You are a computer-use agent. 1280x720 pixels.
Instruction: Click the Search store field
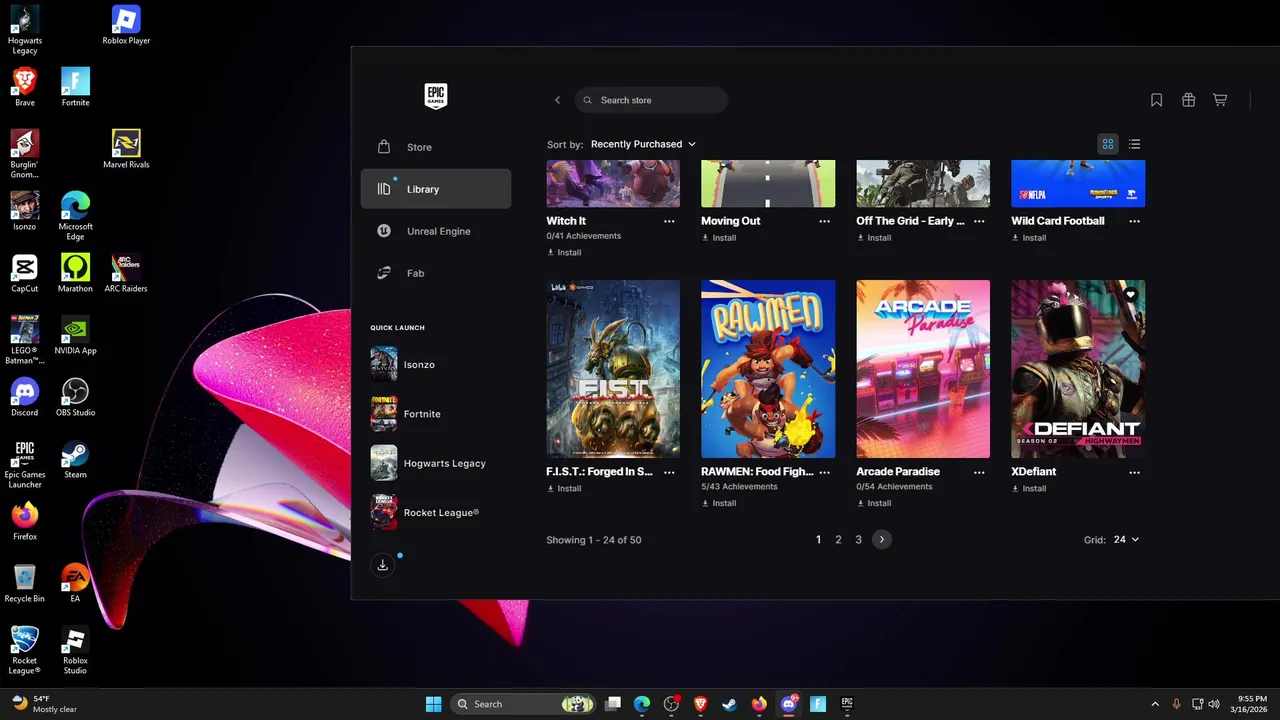651,100
